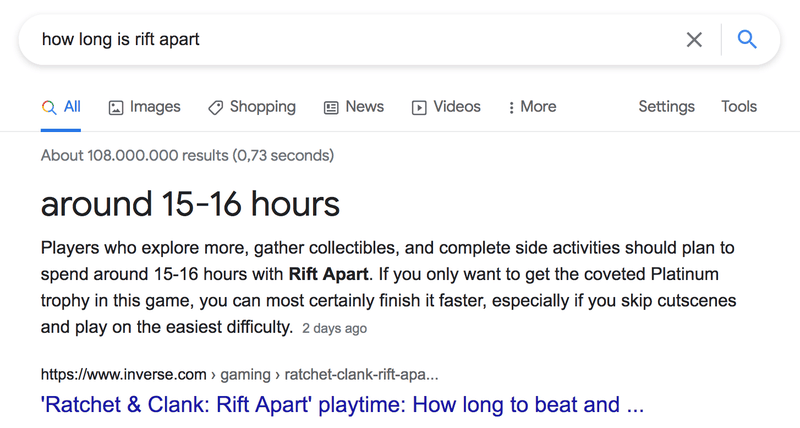
Task: Click the All tab magnifier icon
Action: (49, 108)
